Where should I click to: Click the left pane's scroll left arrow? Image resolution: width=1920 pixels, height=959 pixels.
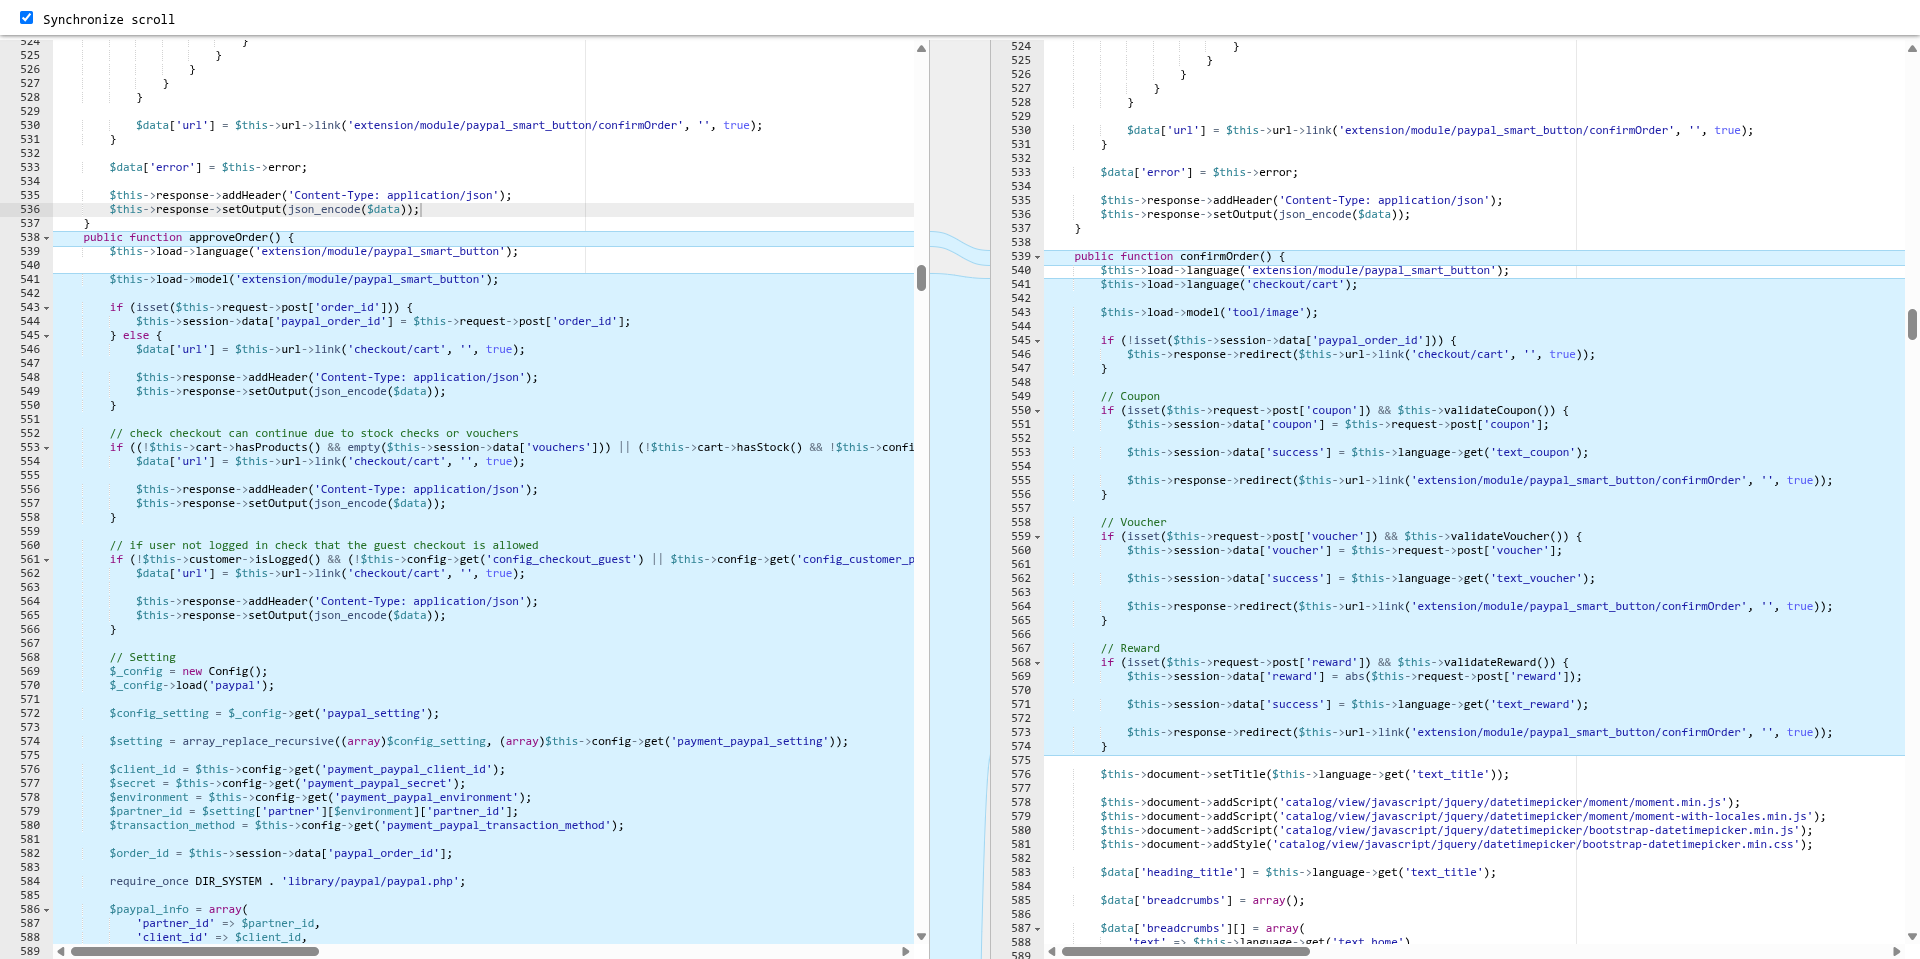(61, 951)
